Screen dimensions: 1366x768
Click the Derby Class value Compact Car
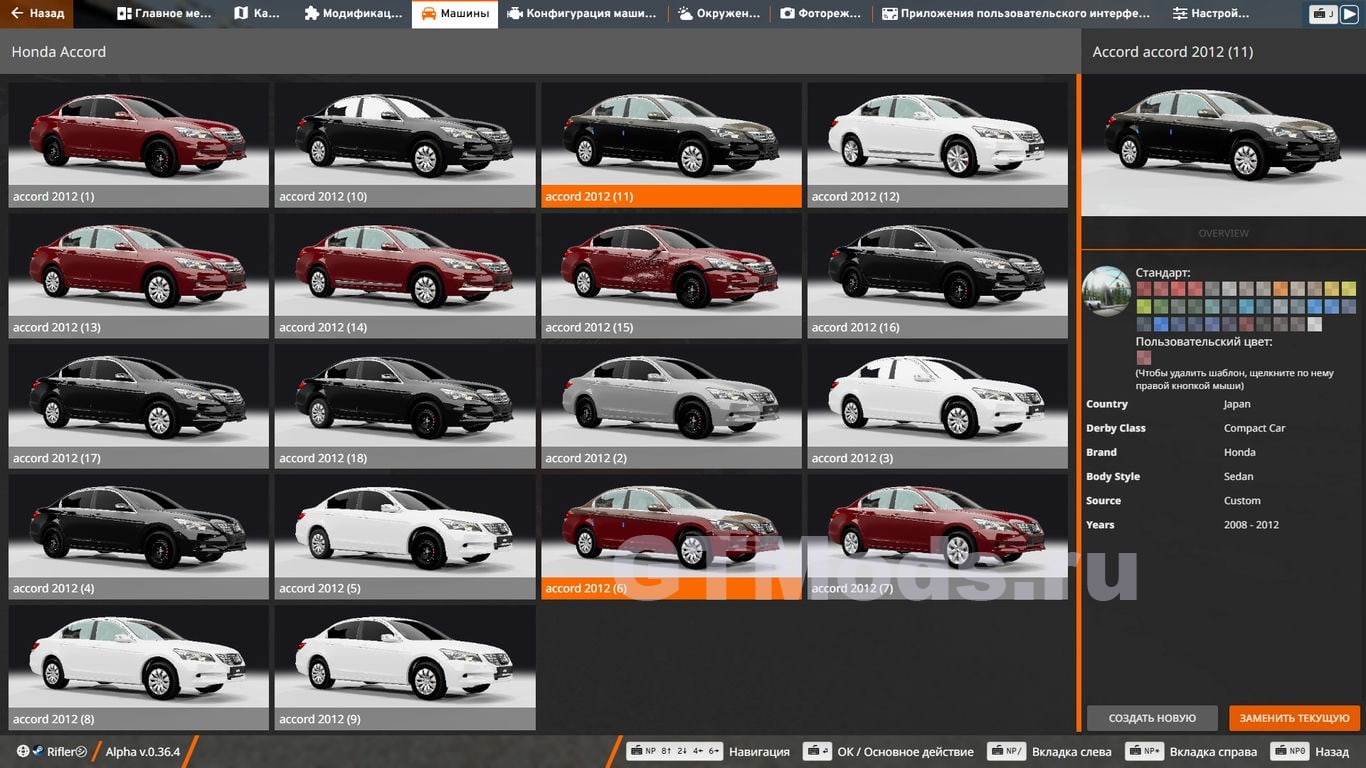point(1255,428)
